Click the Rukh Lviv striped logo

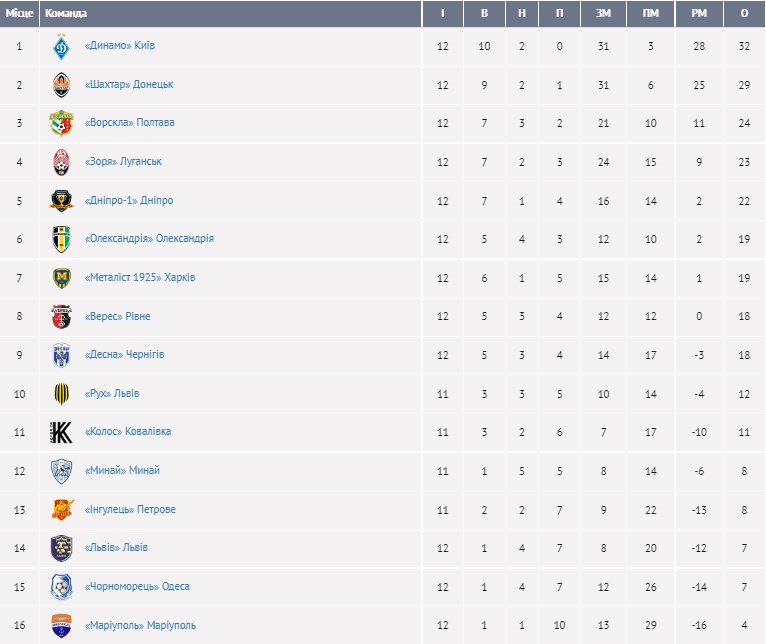62,393
